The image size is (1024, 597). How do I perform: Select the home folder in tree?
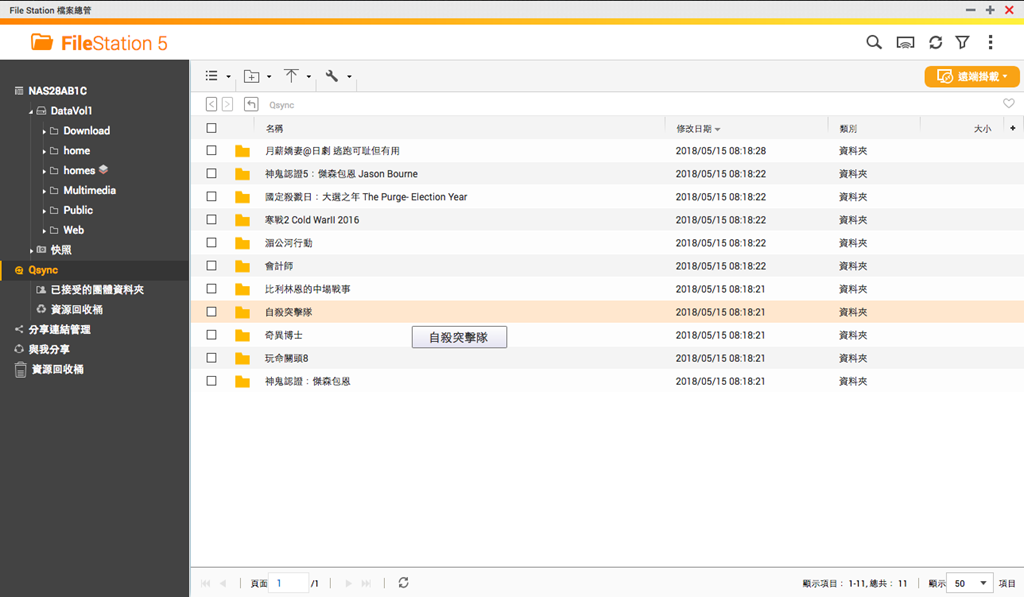click(76, 150)
